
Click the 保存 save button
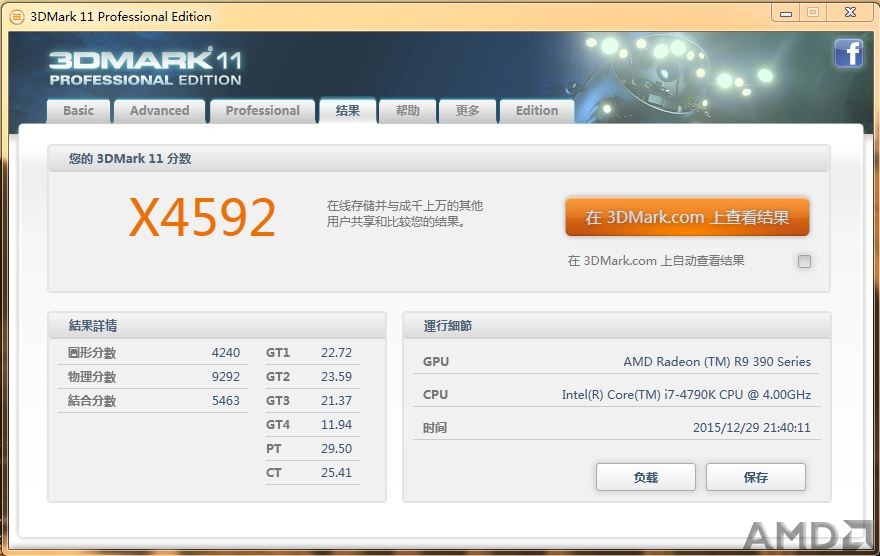click(x=755, y=477)
